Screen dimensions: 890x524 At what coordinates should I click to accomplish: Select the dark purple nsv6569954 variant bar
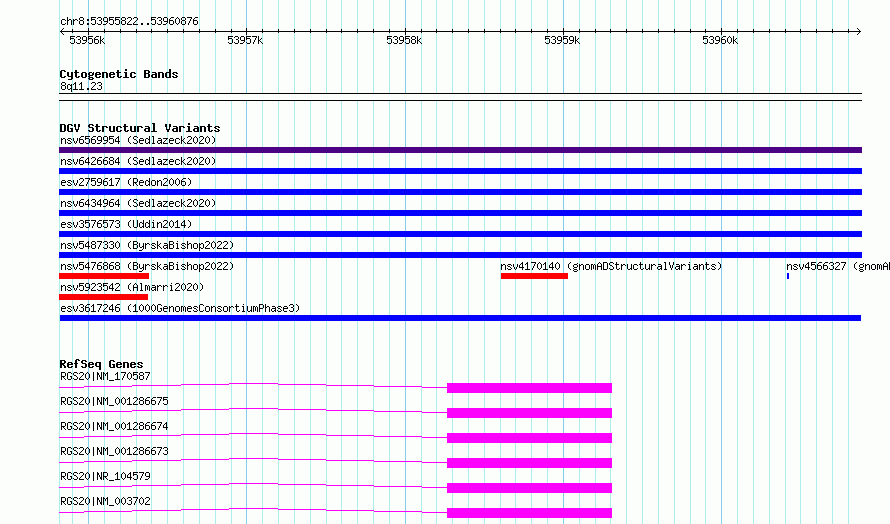(460, 150)
